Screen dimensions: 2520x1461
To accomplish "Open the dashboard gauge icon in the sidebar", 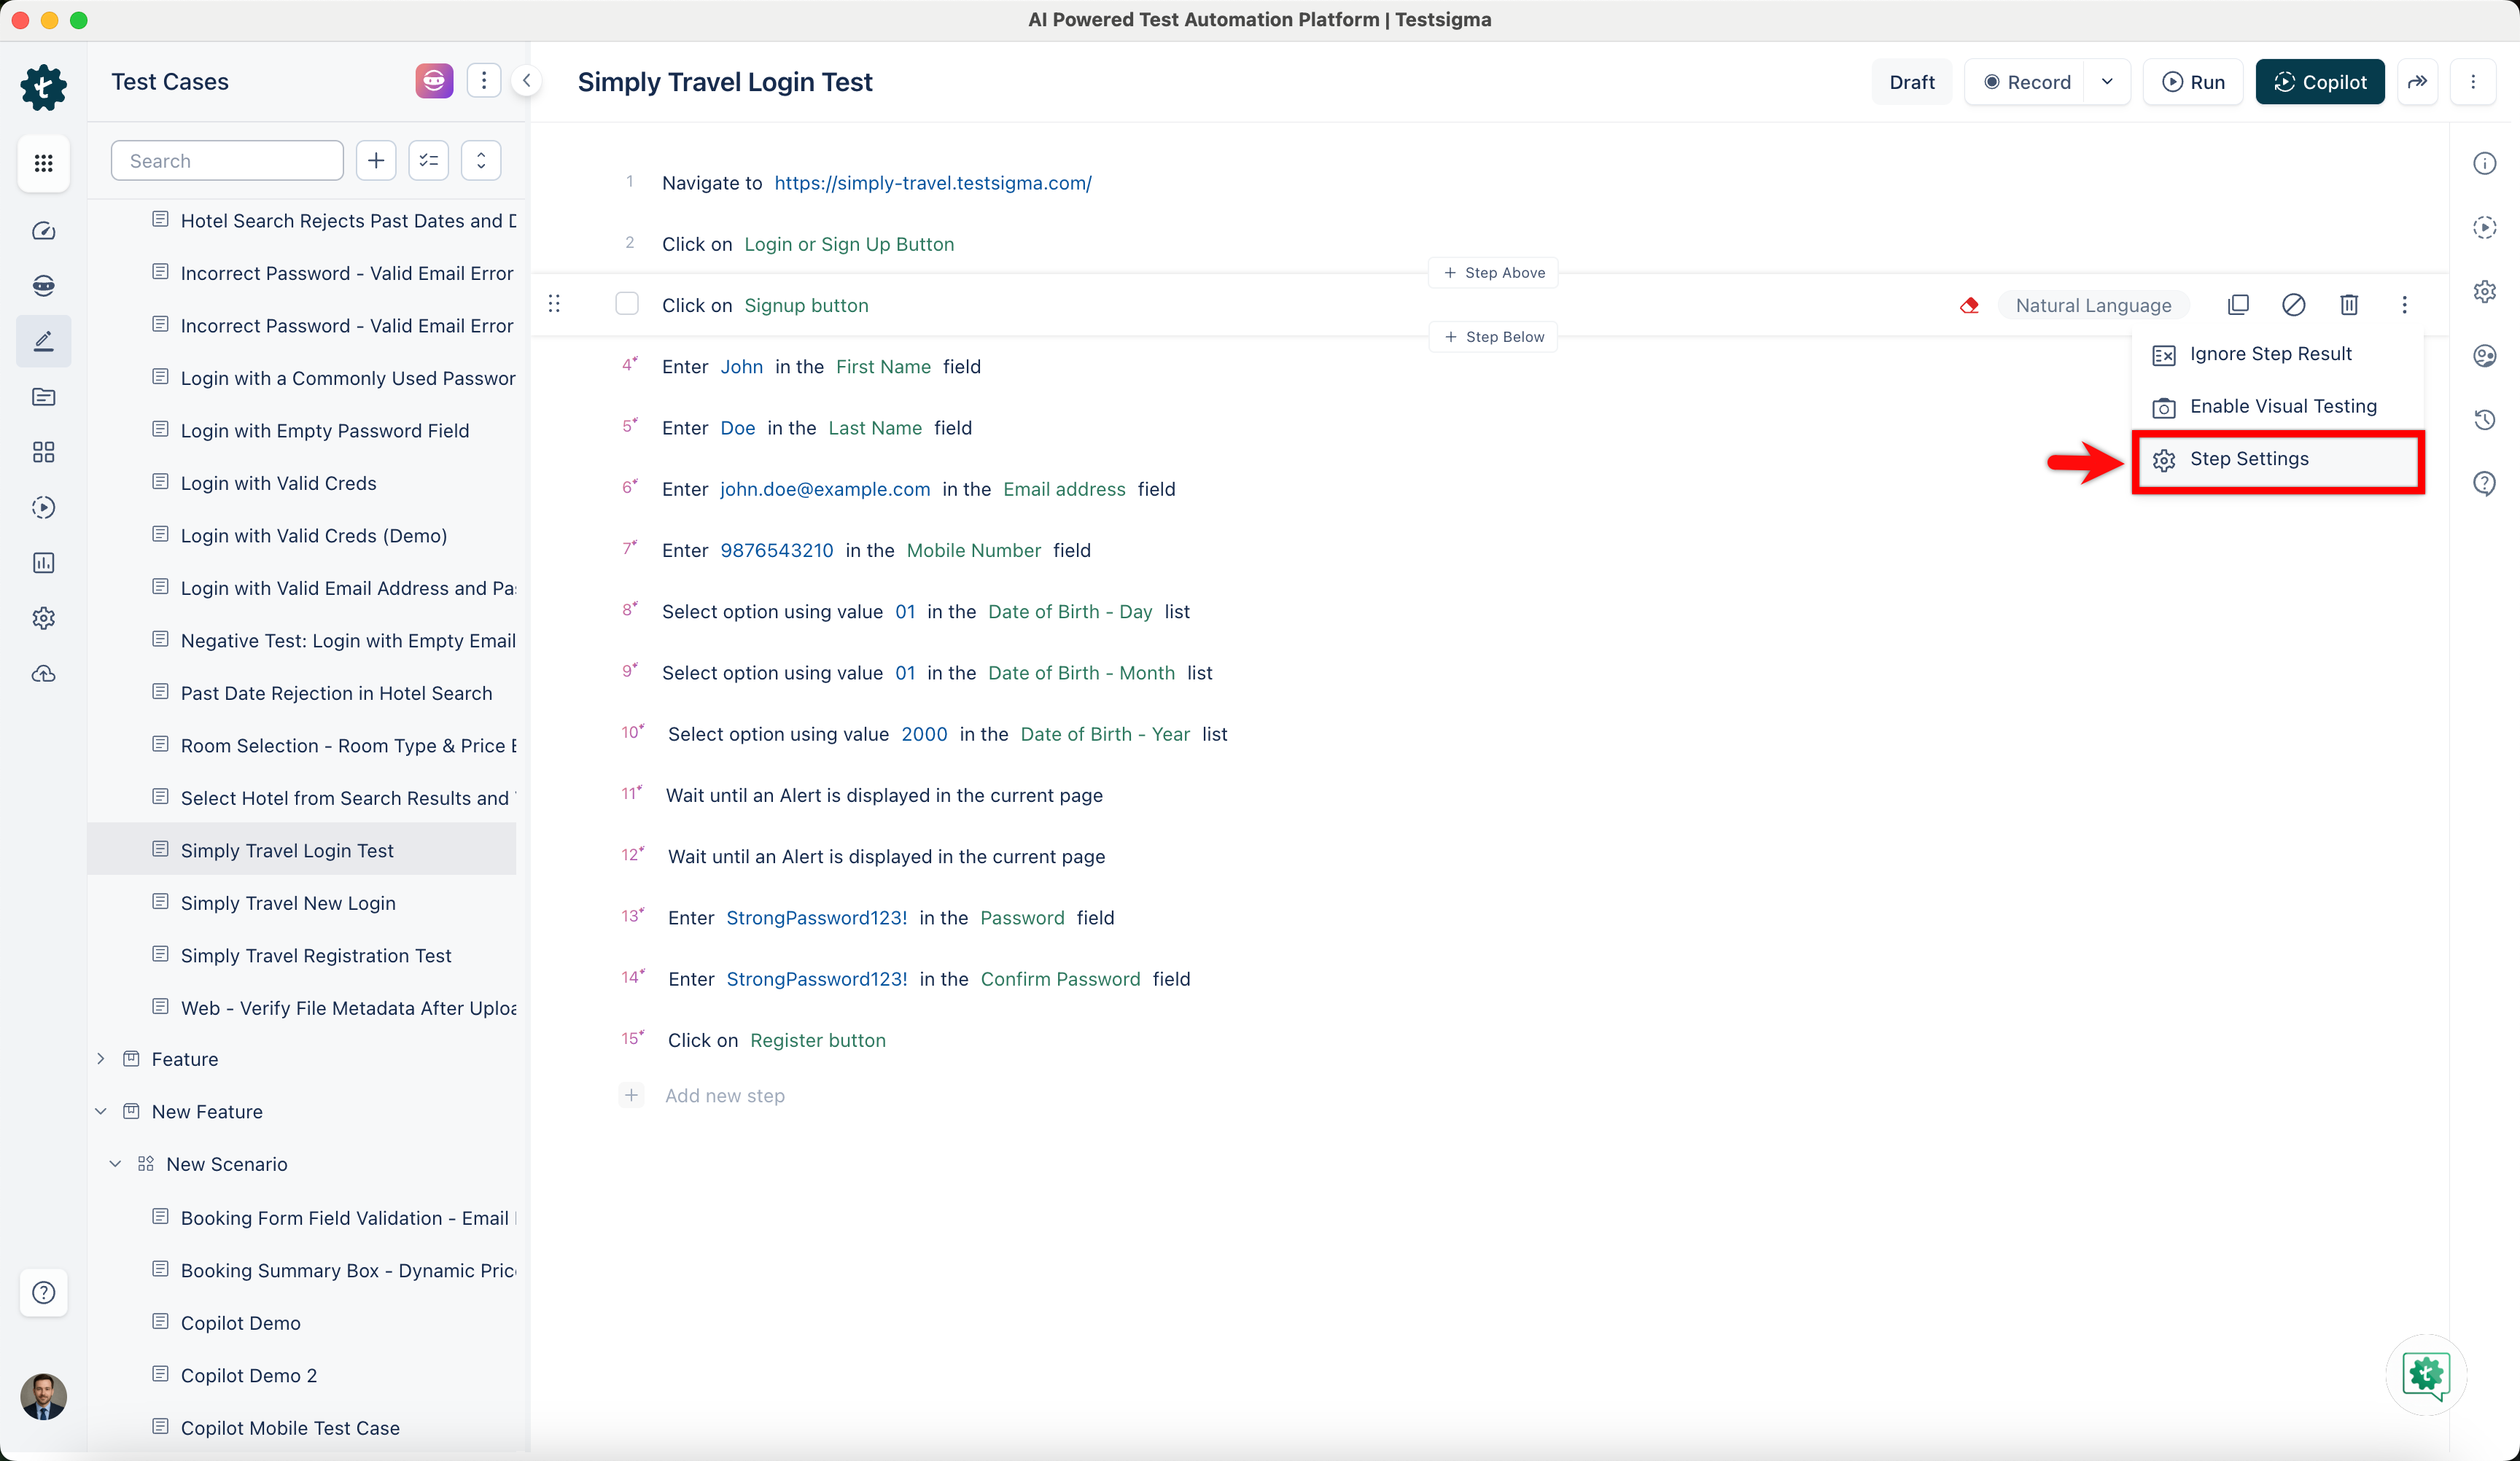I will (x=43, y=231).
